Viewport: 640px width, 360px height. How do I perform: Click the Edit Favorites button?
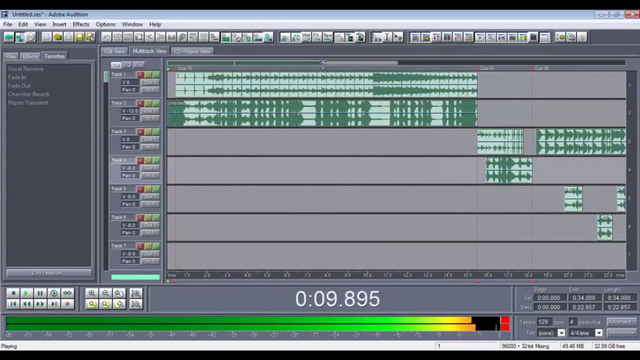(x=49, y=273)
